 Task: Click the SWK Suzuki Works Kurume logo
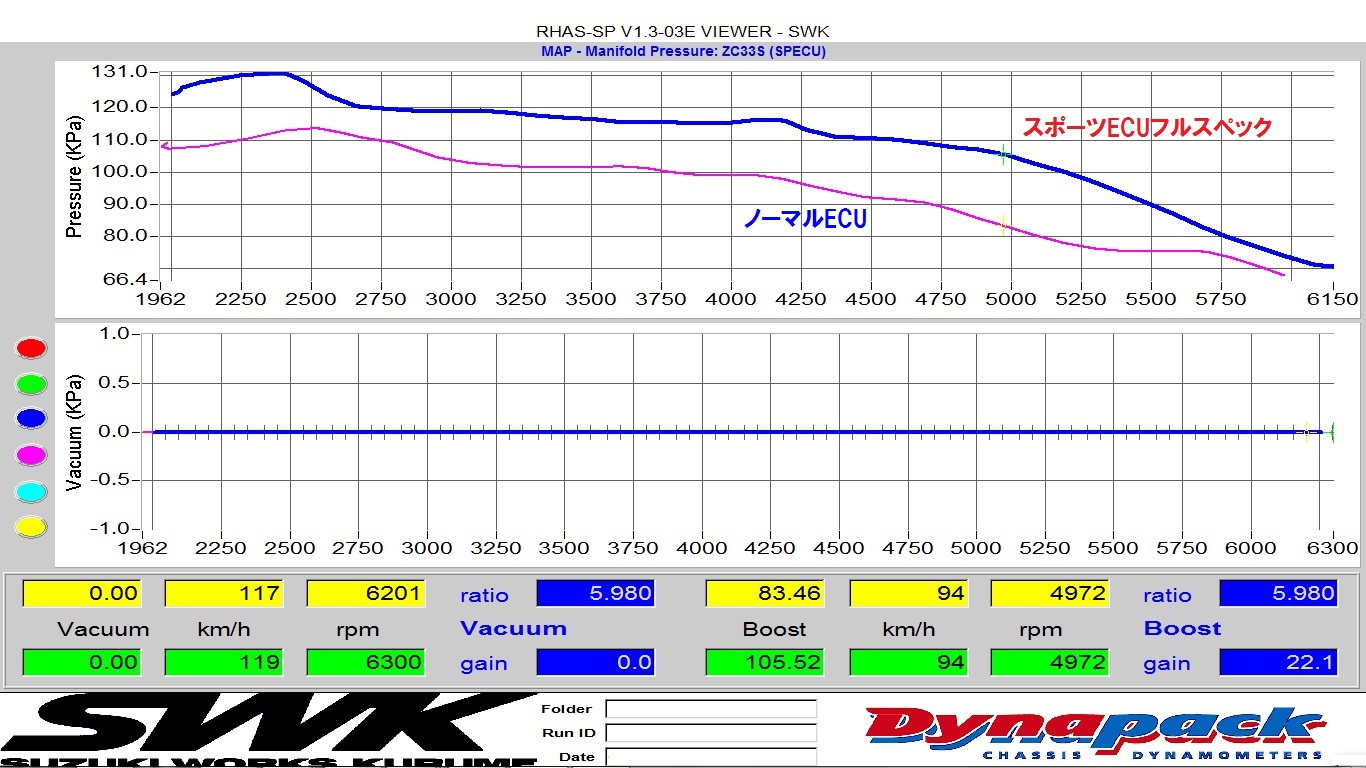270,730
